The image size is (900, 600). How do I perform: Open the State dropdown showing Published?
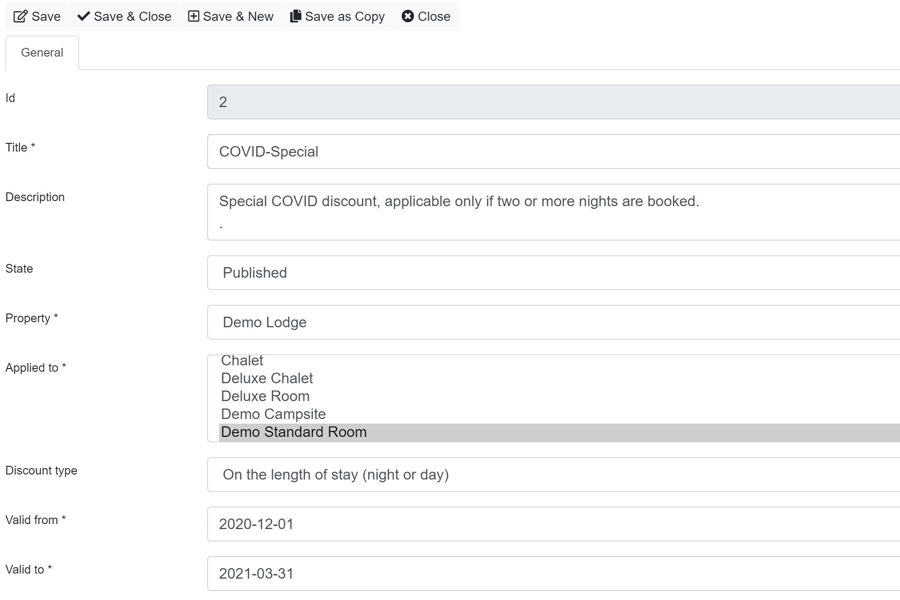click(x=553, y=273)
